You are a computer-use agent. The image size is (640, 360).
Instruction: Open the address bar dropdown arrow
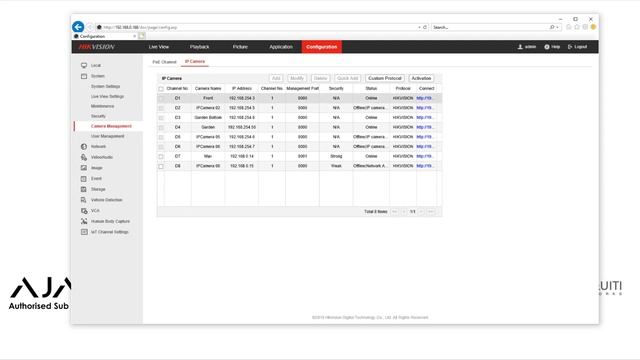click(x=419, y=27)
